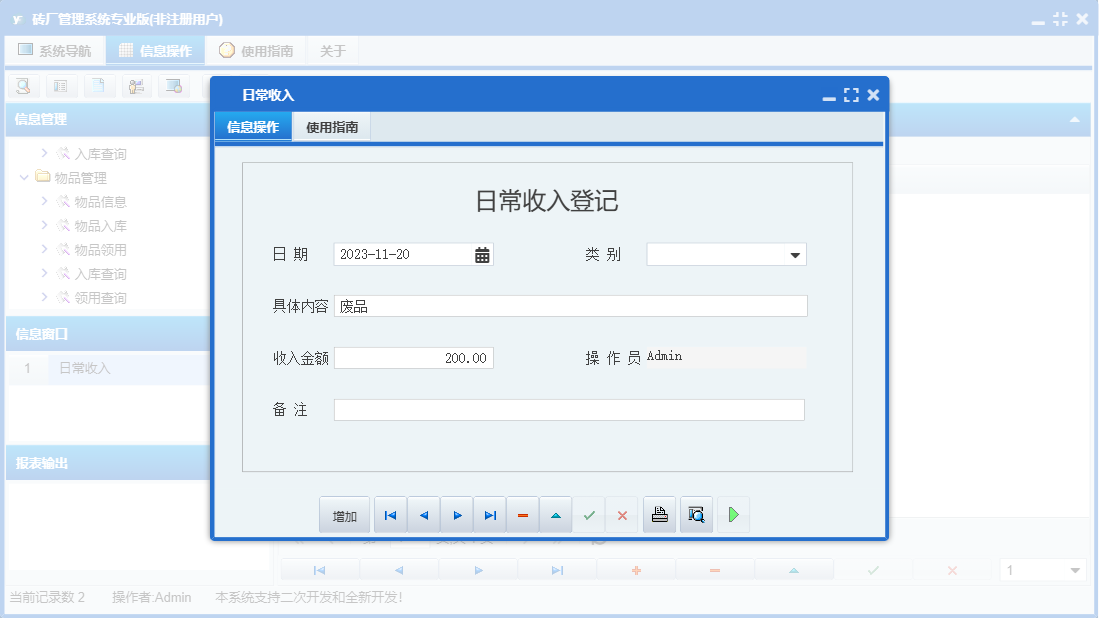
Task: Open the 类别 category dropdown
Action: (x=795, y=254)
